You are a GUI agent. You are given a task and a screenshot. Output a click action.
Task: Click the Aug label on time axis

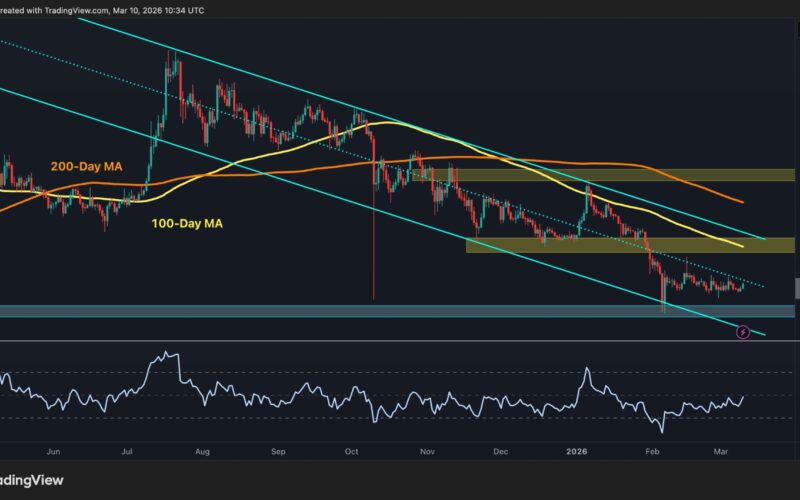(201, 451)
